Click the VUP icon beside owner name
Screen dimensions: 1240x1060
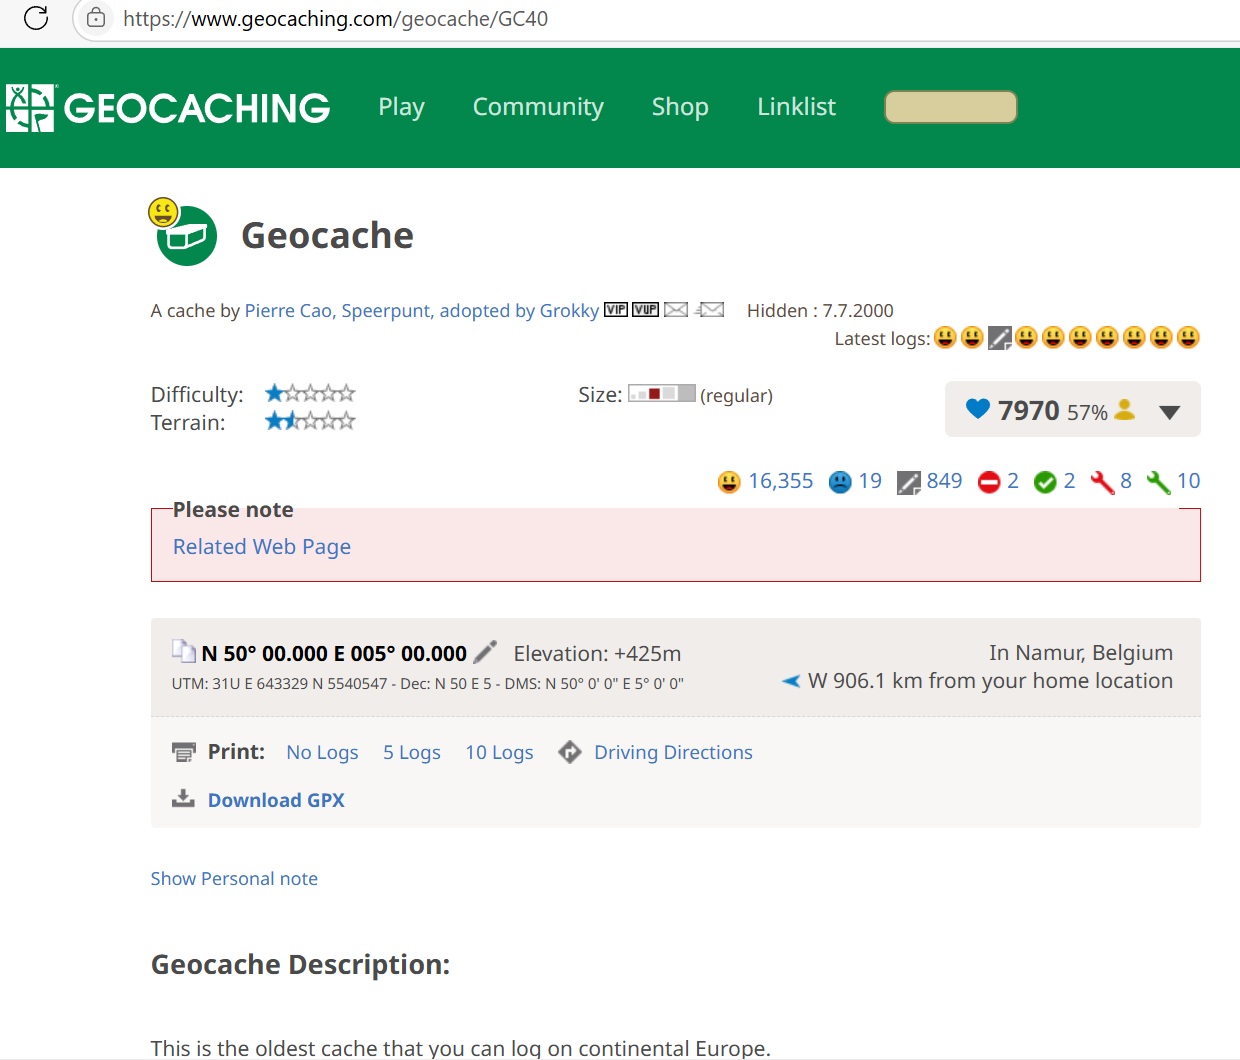(645, 310)
